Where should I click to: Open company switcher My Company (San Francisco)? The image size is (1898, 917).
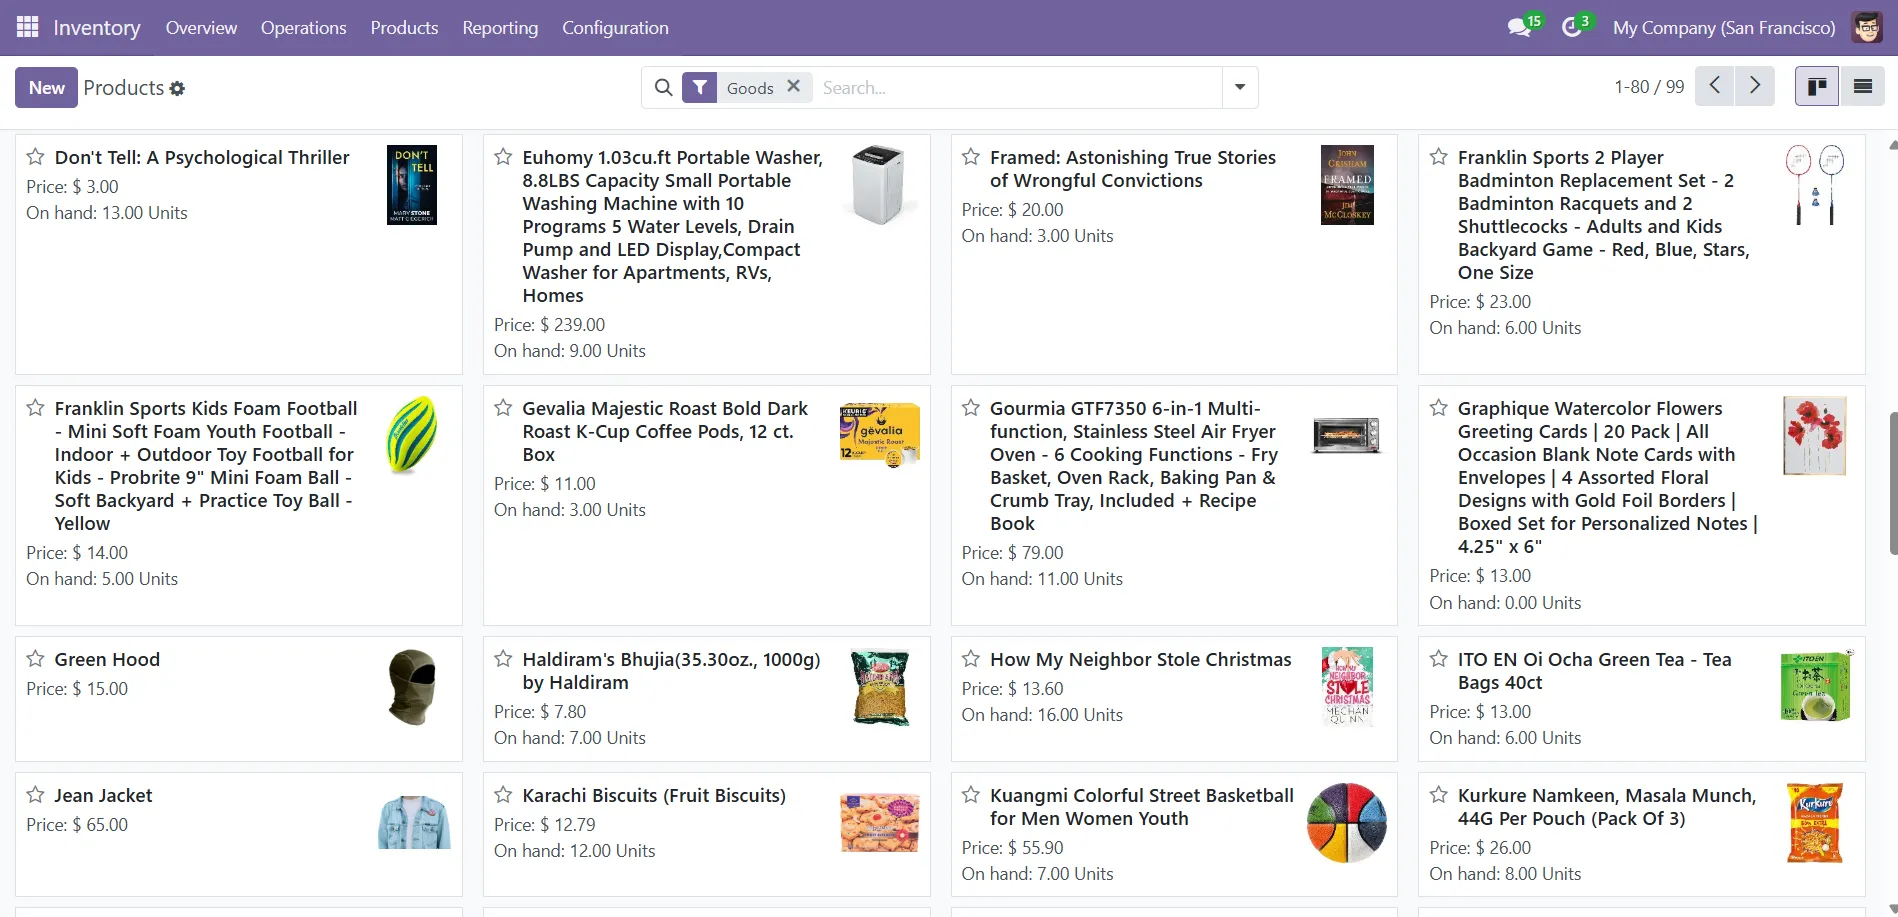[x=1724, y=27]
